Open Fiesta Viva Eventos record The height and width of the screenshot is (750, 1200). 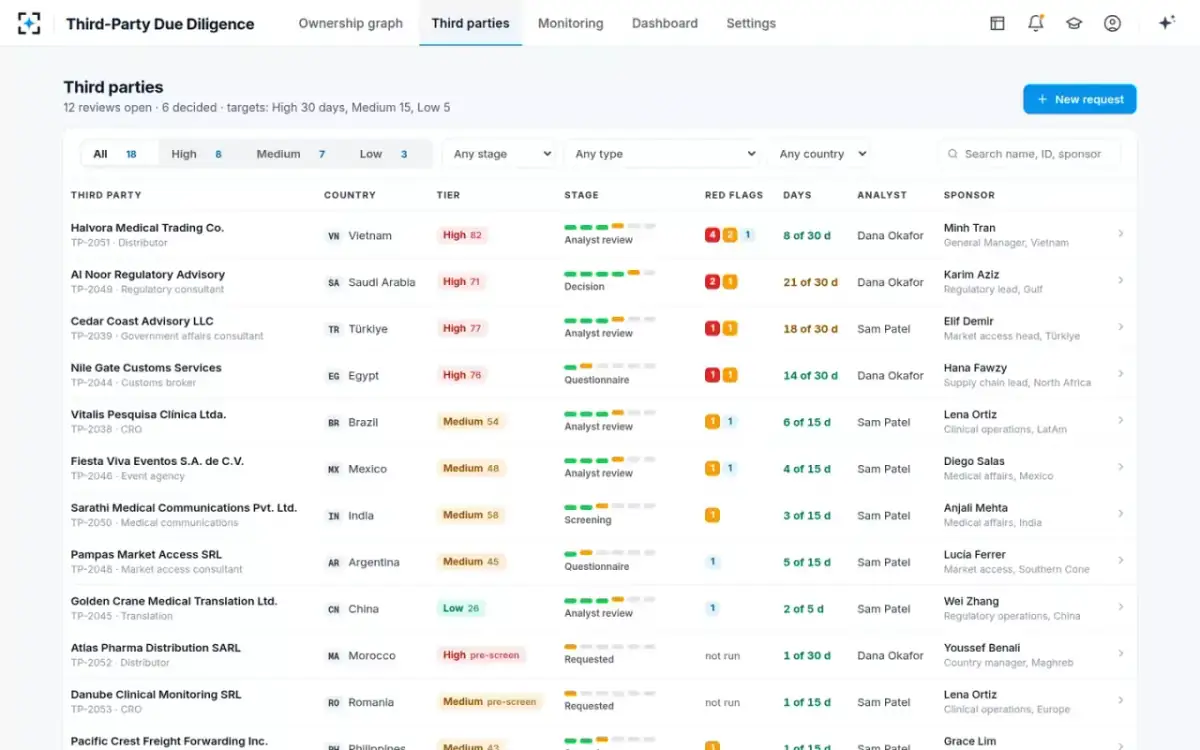point(157,461)
